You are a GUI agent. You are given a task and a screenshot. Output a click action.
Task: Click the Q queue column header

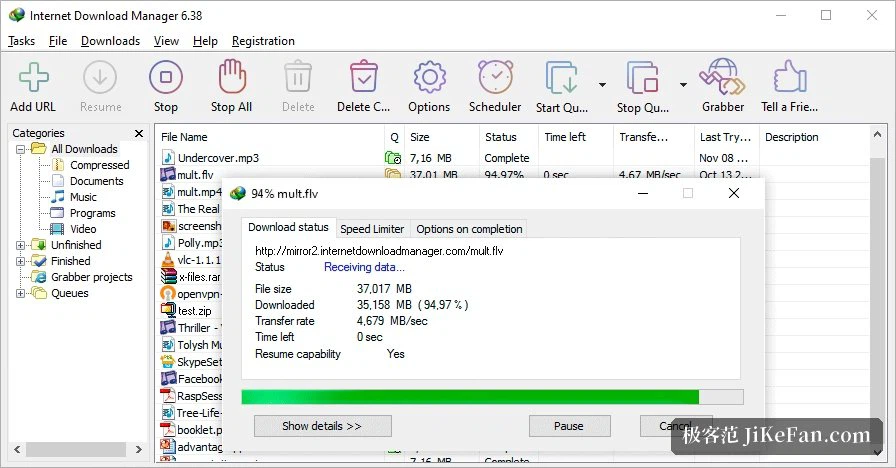tap(394, 137)
